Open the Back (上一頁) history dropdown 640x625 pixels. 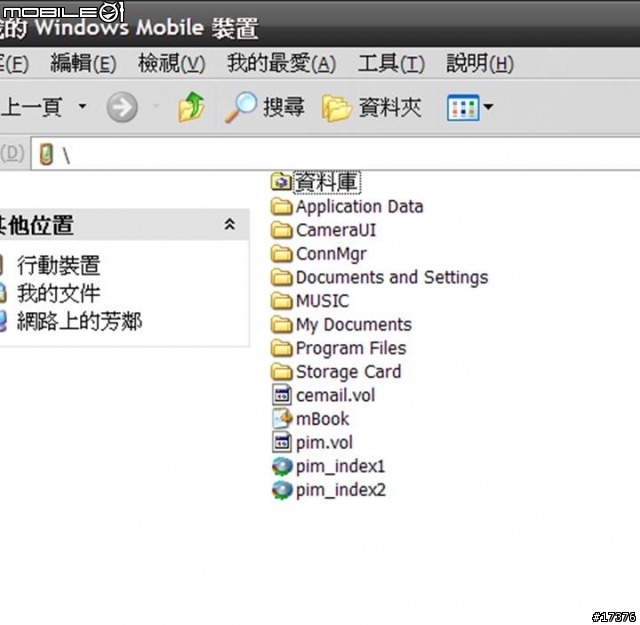click(x=82, y=106)
